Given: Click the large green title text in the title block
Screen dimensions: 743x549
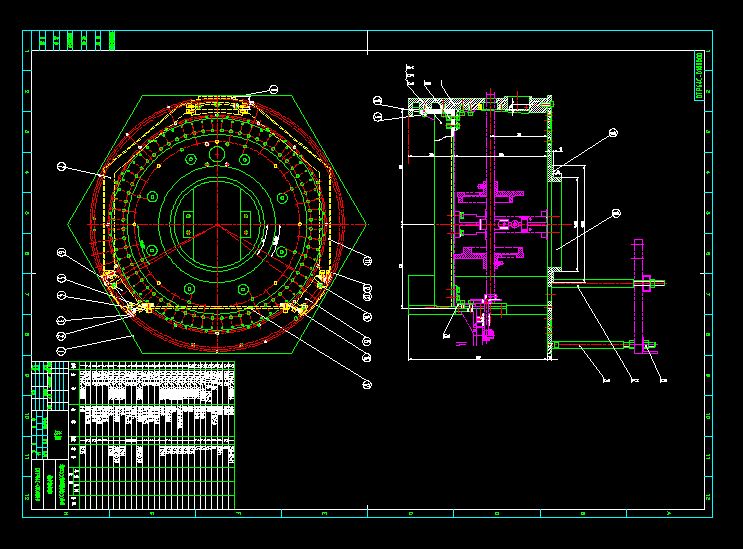Looking at the screenshot, I should click(x=58, y=434).
